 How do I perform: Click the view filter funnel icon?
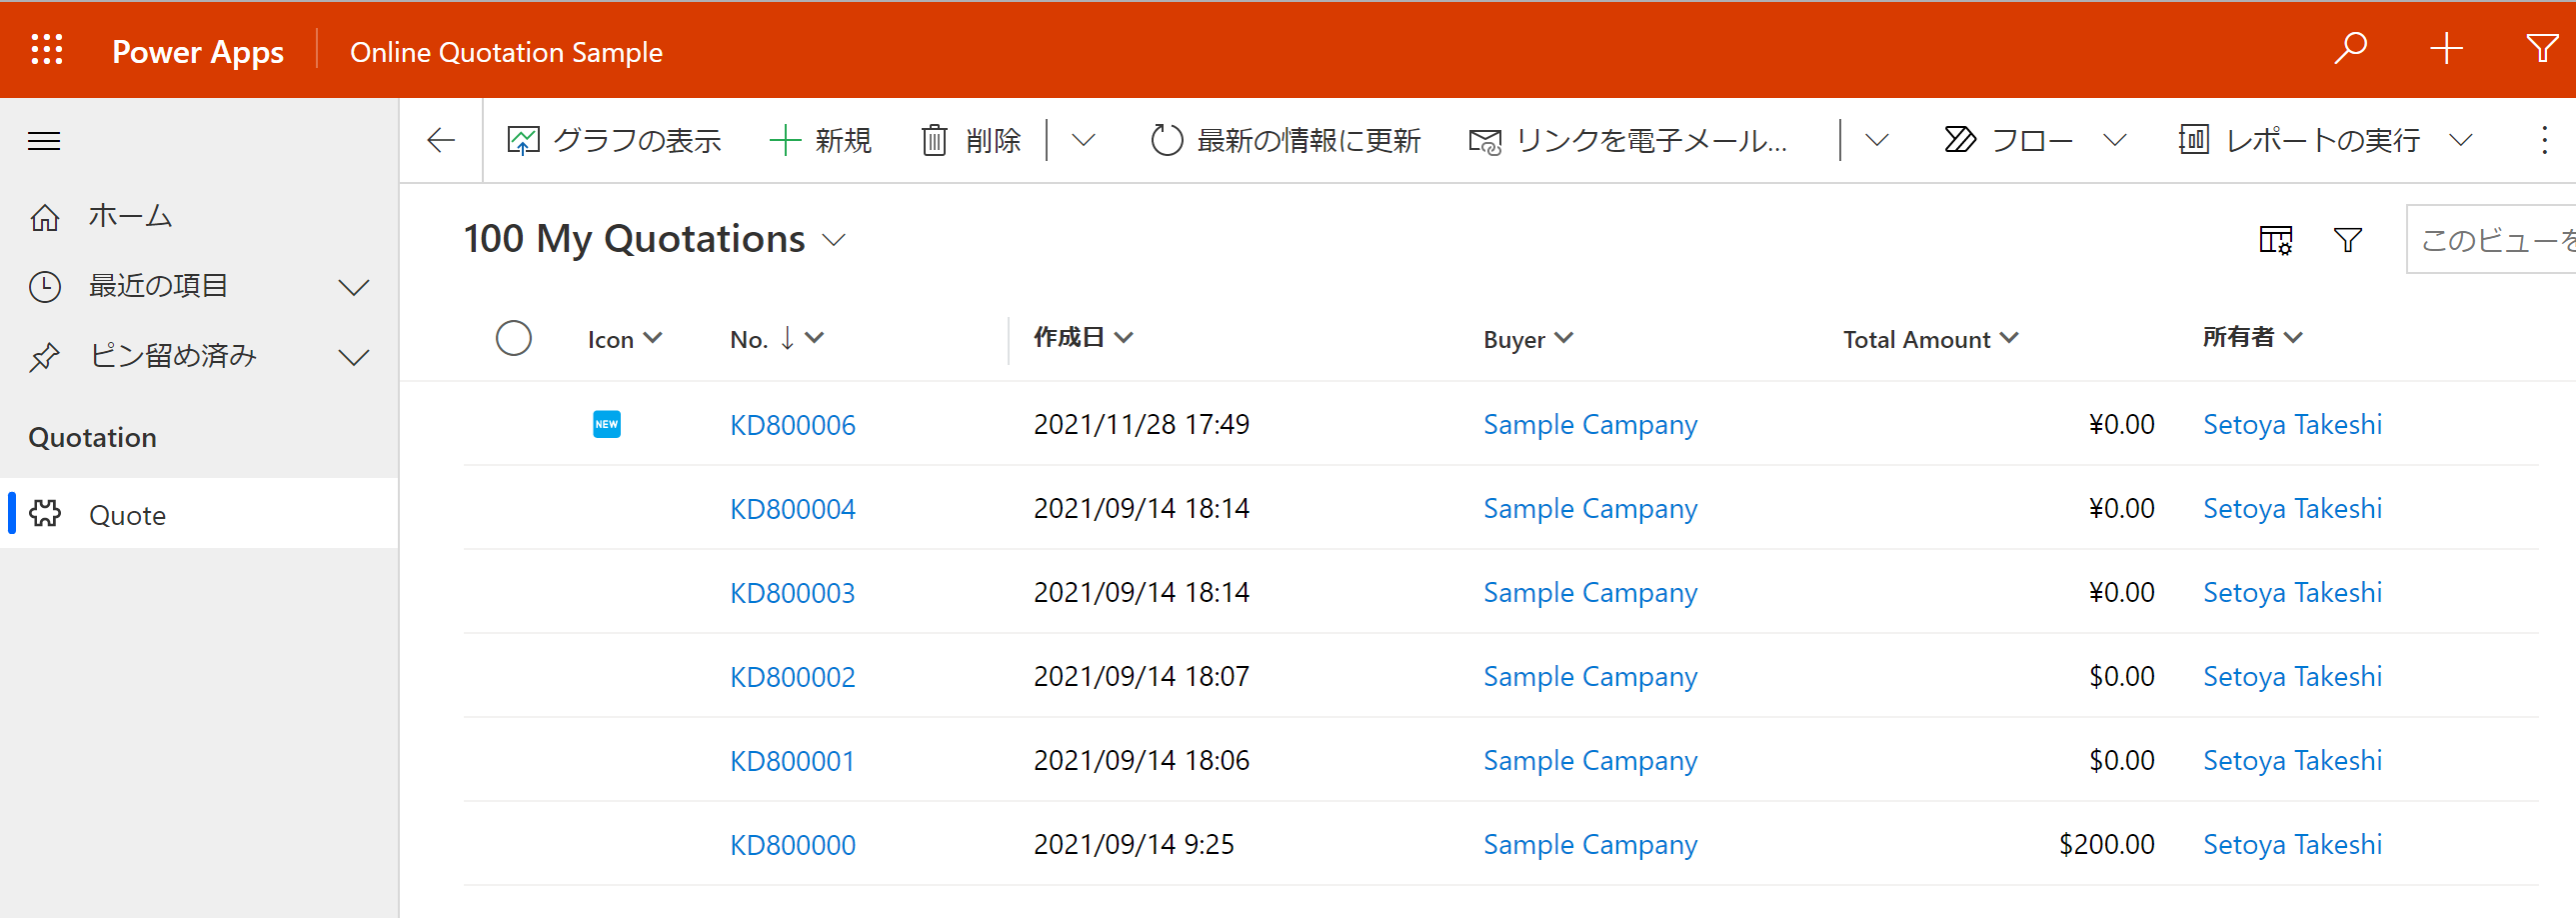click(2347, 240)
